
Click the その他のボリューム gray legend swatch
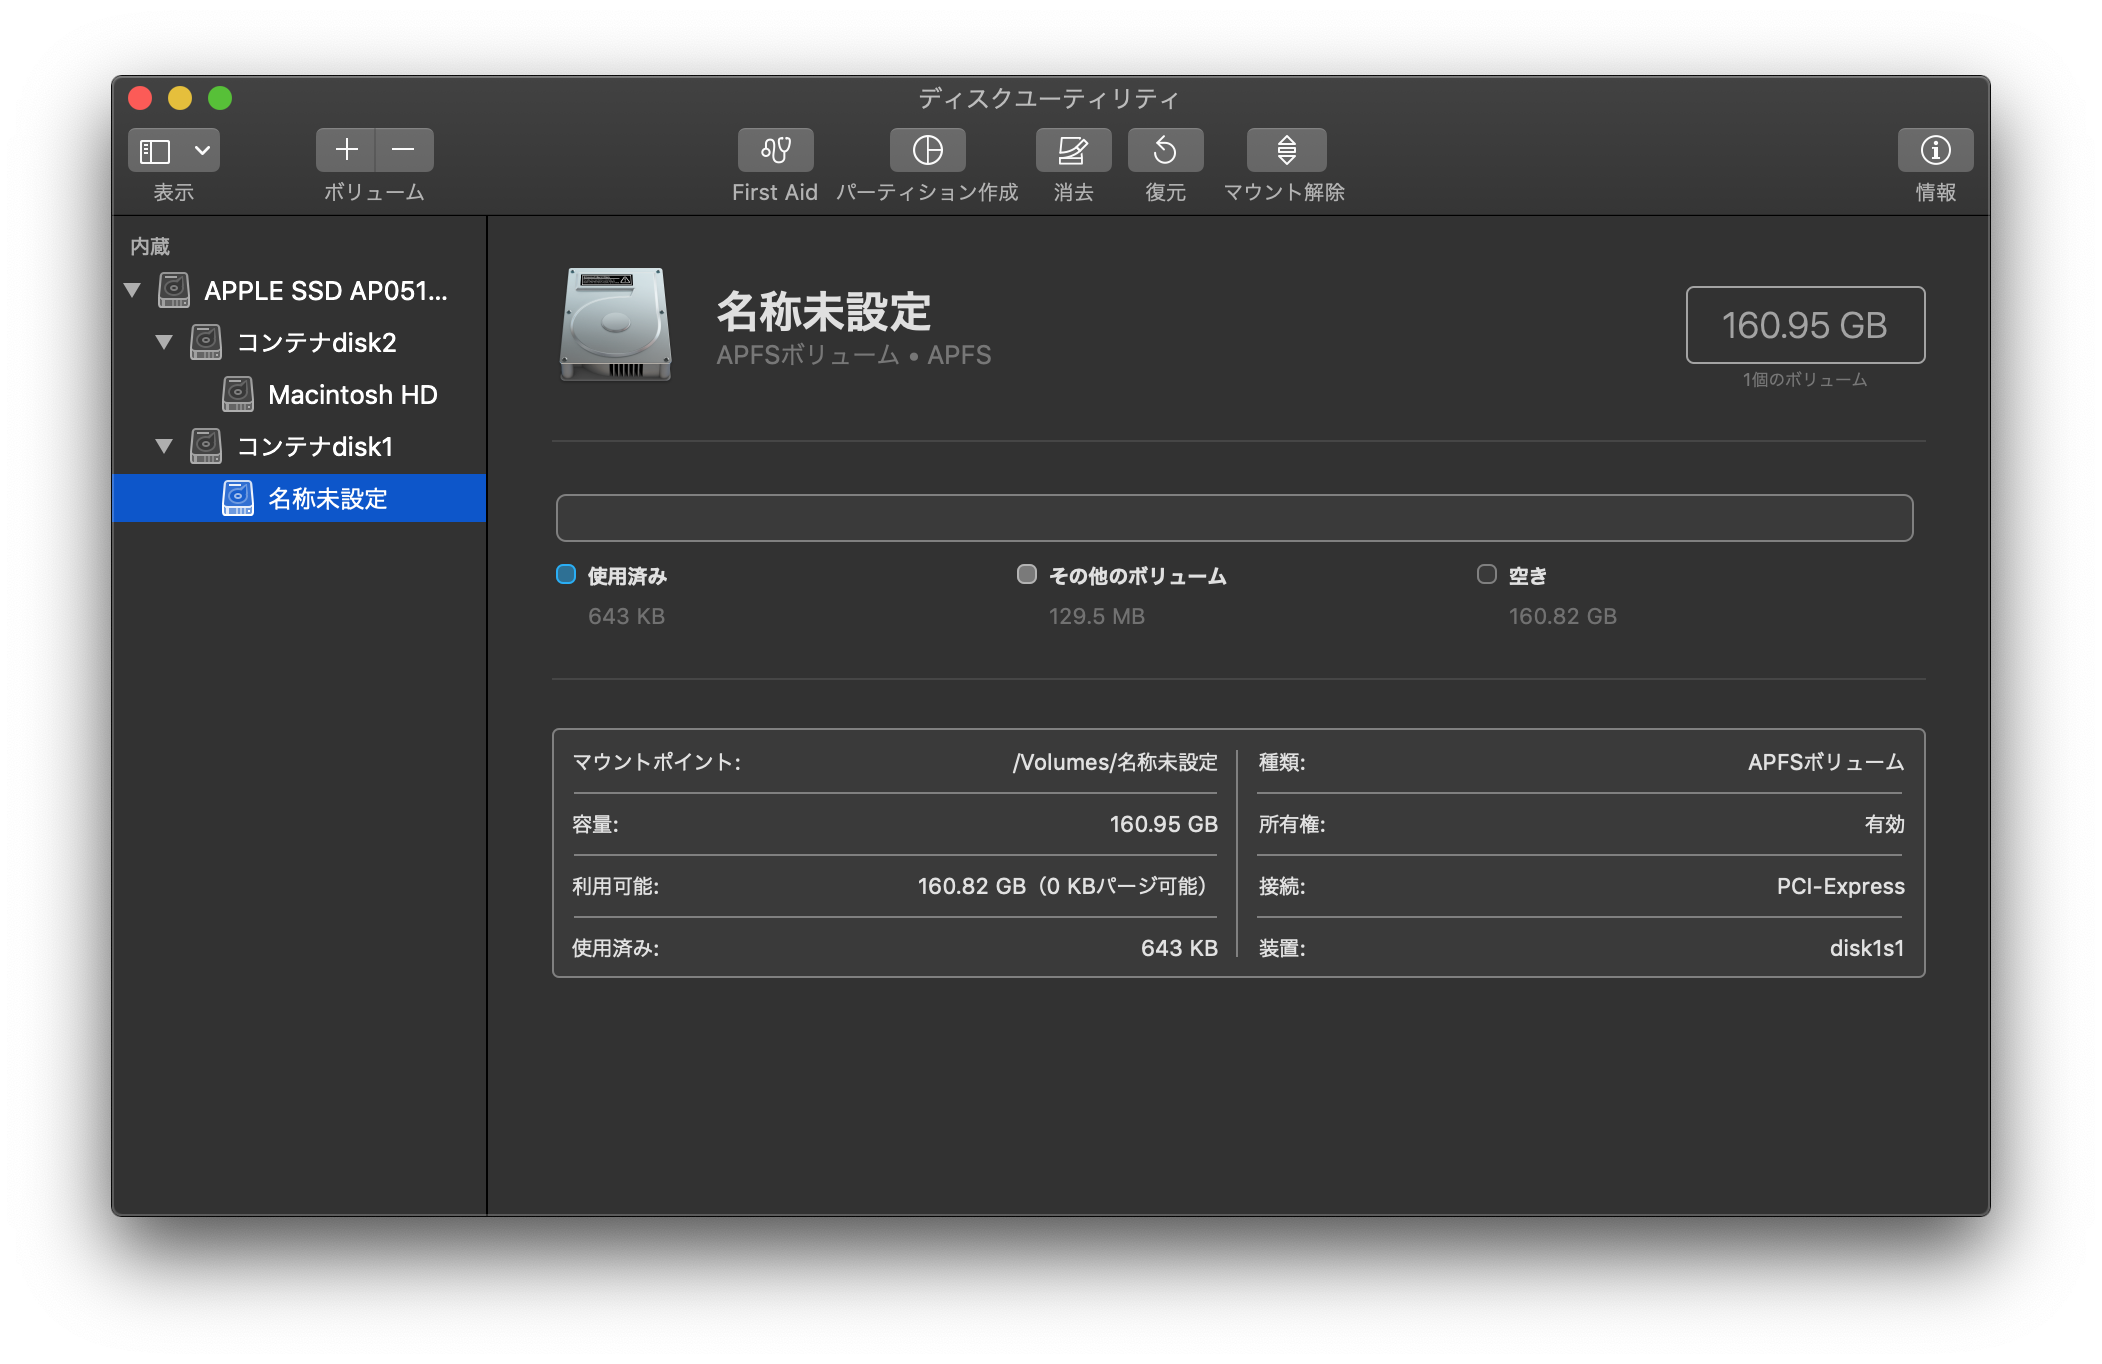[1026, 574]
